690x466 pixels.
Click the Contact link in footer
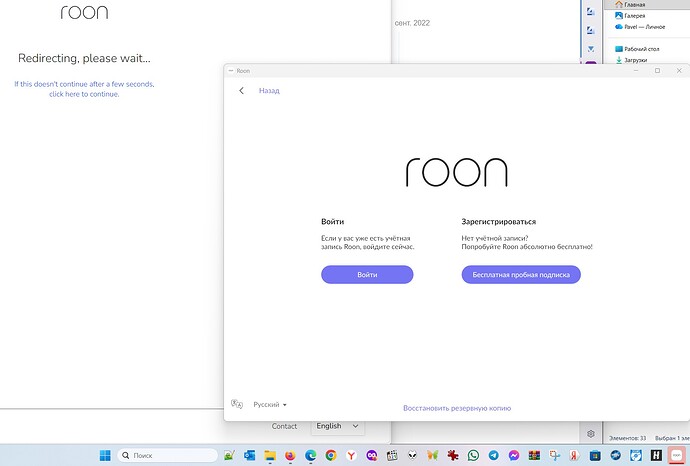(284, 426)
